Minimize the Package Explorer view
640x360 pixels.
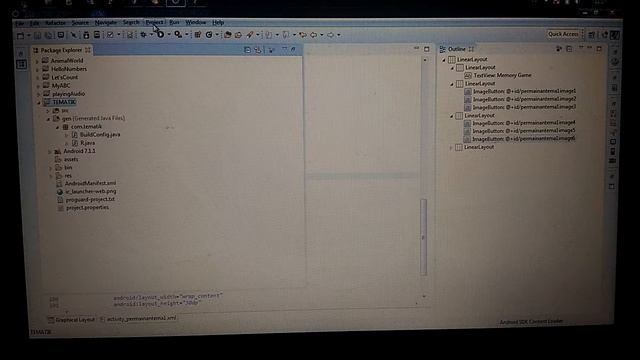tap(284, 49)
